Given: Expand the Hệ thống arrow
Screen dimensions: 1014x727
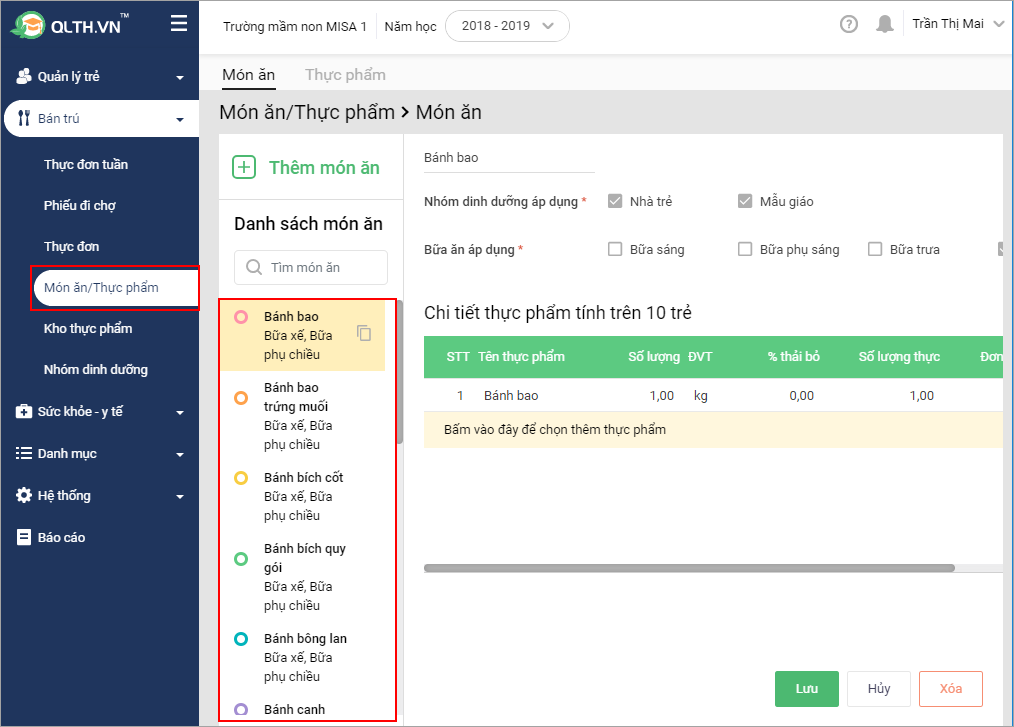Looking at the screenshot, I should (x=180, y=497).
